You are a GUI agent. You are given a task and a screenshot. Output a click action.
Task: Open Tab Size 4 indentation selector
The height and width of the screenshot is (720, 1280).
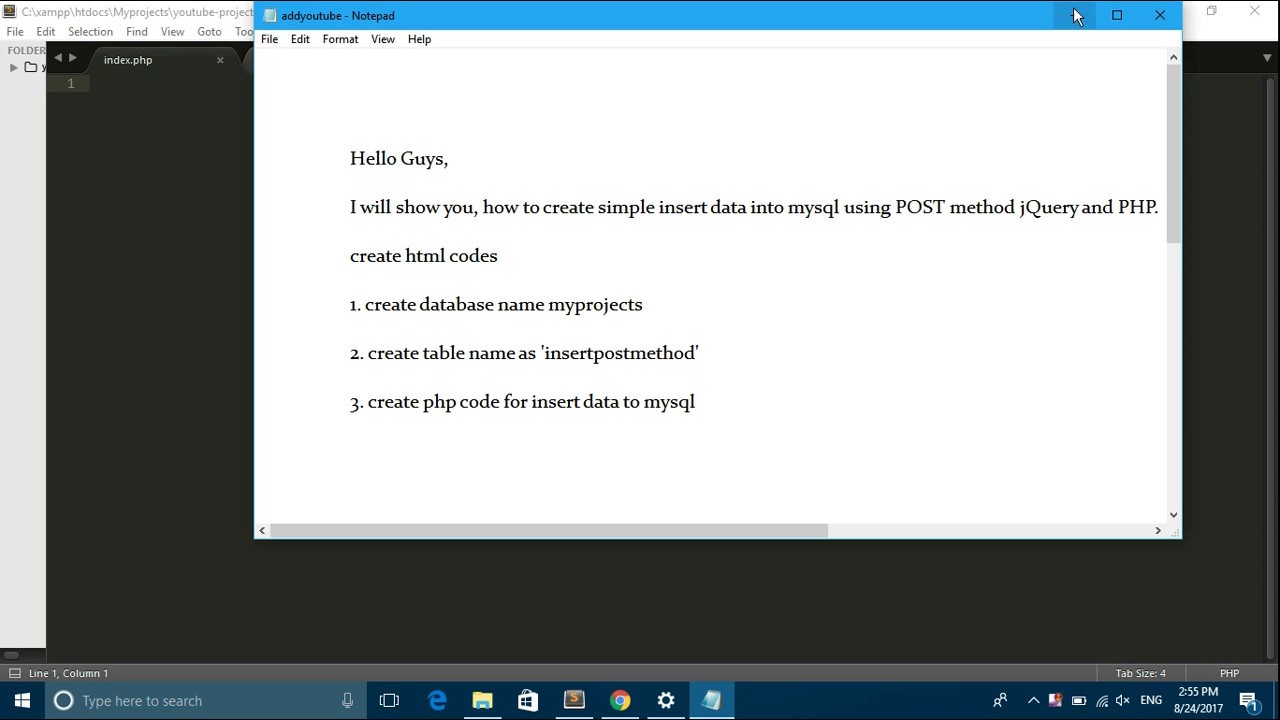1141,673
